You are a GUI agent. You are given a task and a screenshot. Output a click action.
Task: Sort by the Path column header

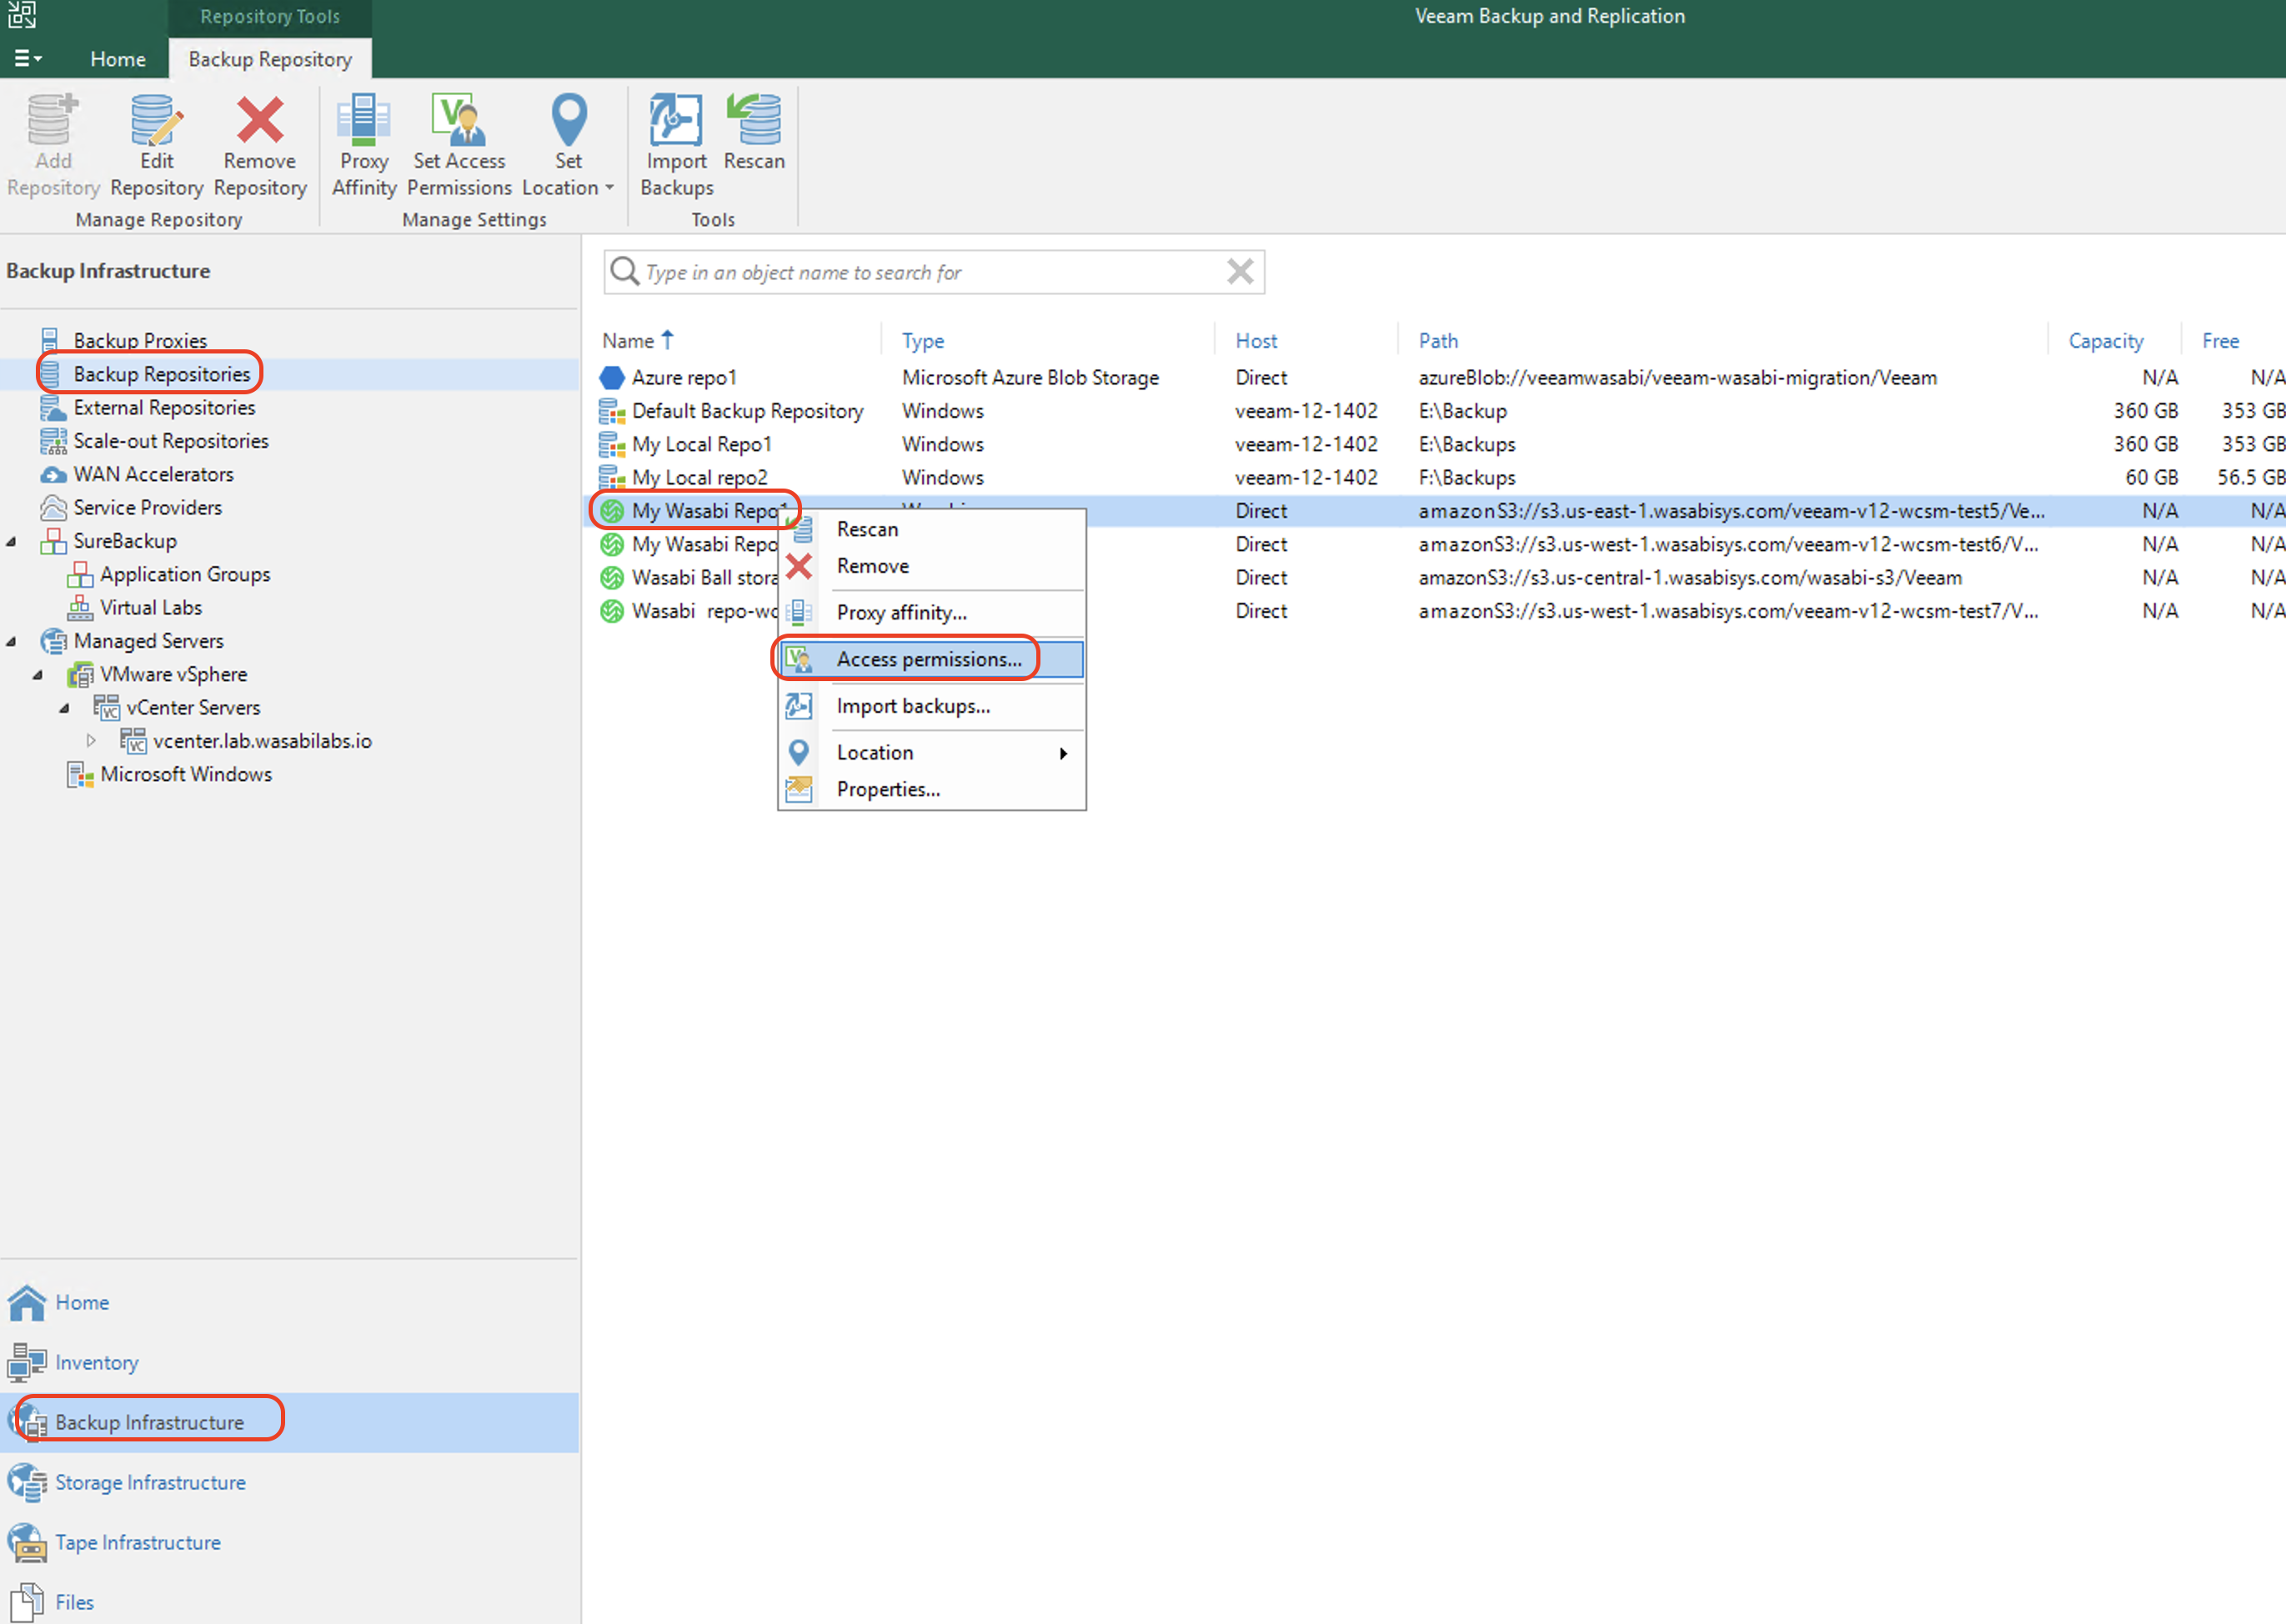click(x=1438, y=341)
